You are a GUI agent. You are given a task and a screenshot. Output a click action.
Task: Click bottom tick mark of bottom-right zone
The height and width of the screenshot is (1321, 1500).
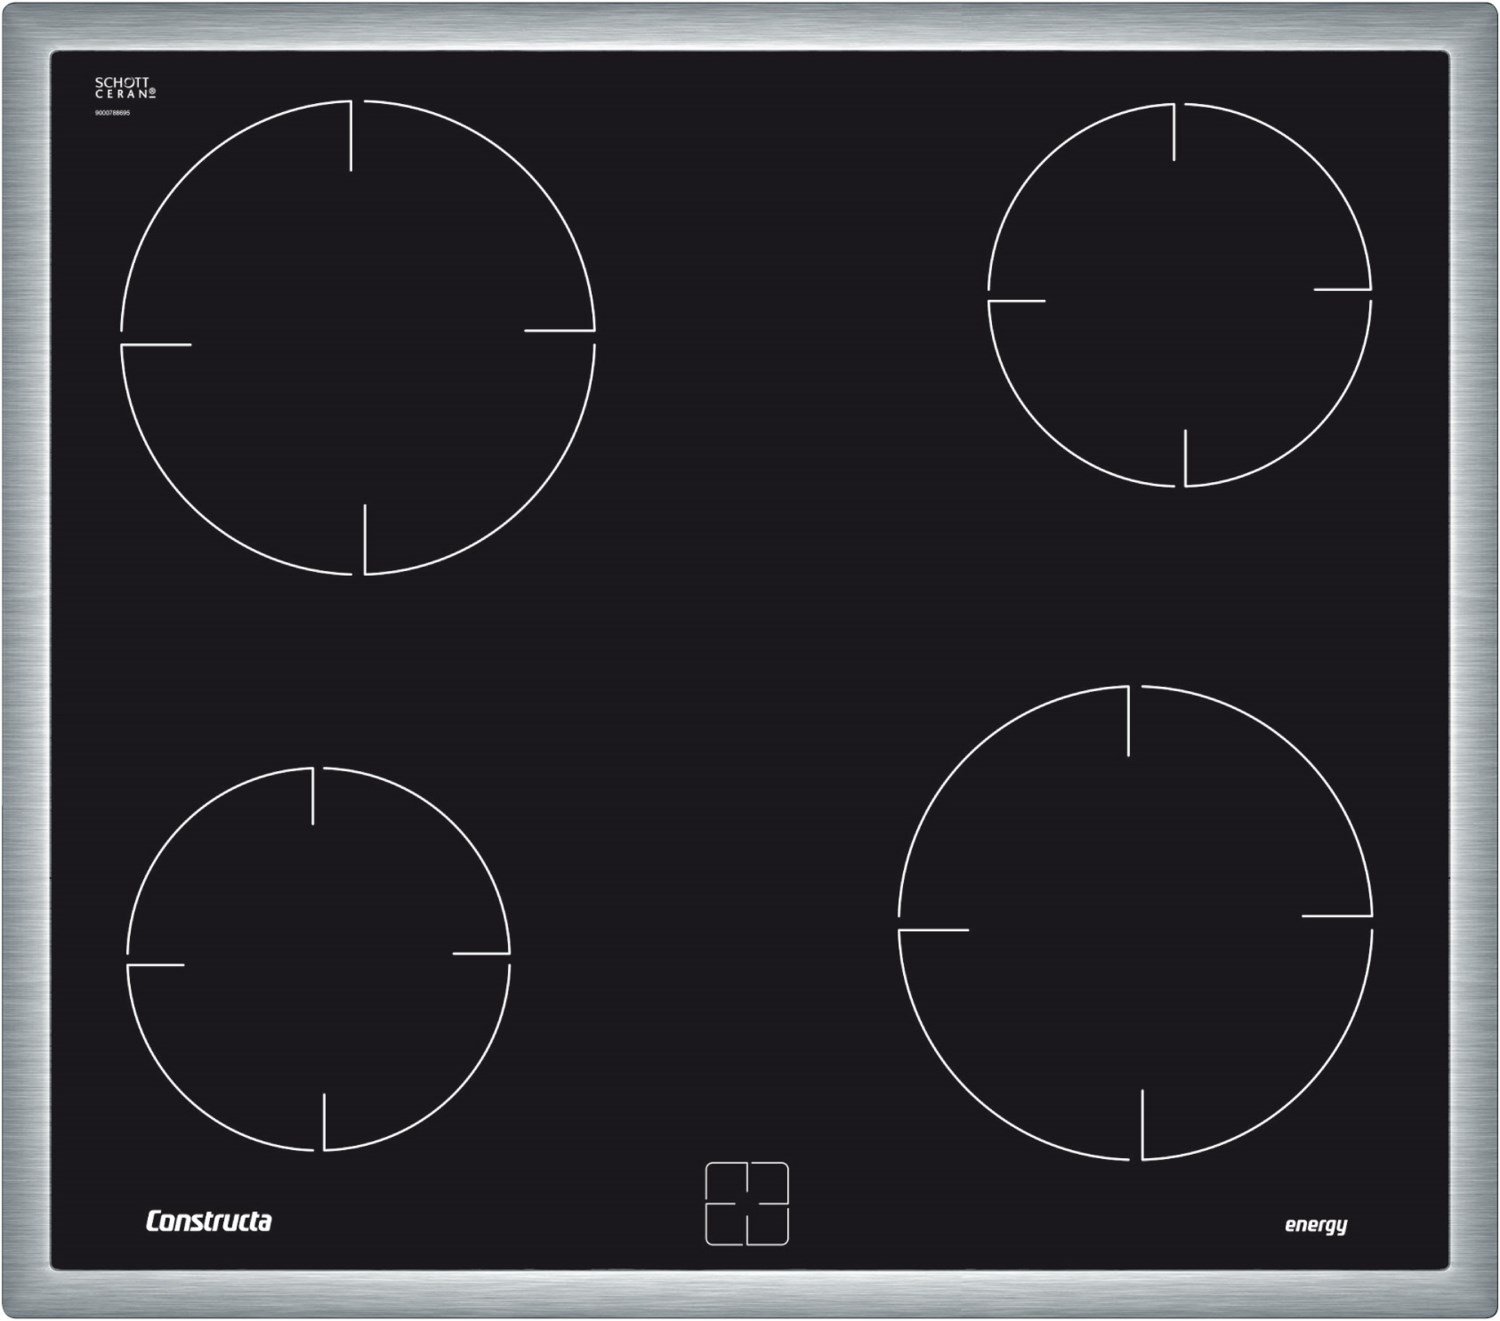tap(1142, 1124)
